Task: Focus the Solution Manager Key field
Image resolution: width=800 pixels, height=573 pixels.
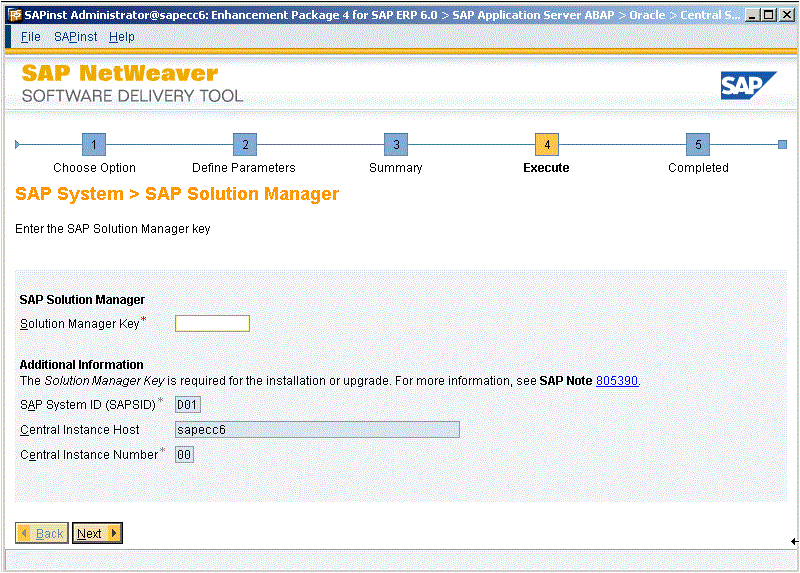Action: tap(212, 323)
